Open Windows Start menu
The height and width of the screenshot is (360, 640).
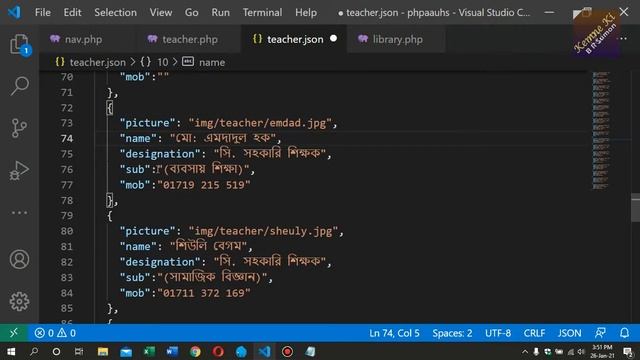[11, 351]
